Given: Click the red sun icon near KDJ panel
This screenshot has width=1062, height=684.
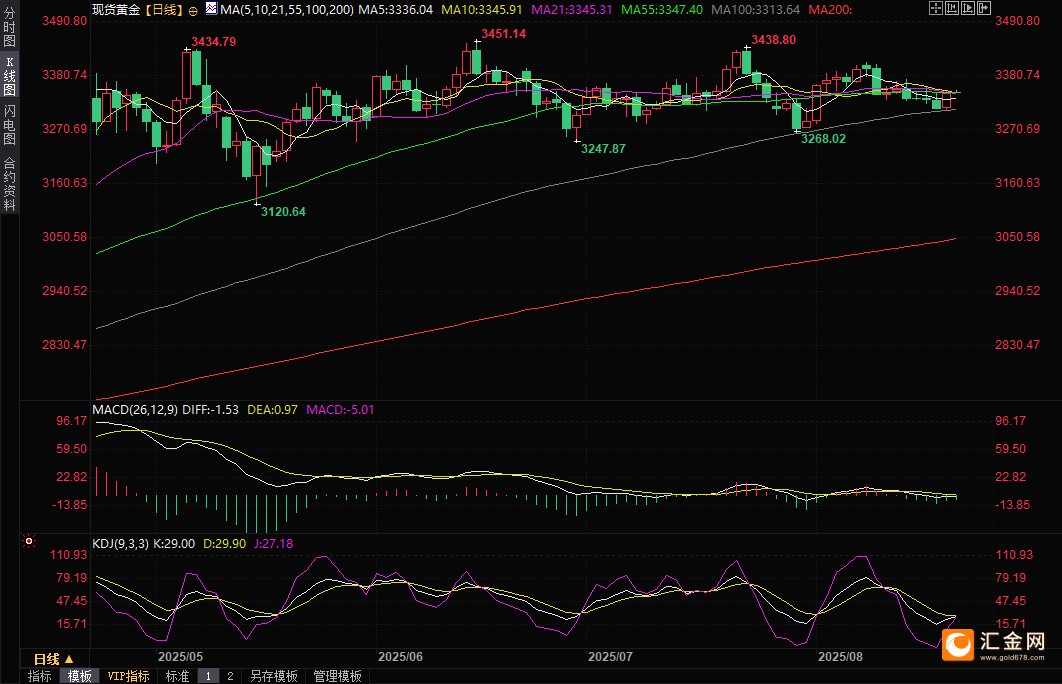Looking at the screenshot, I should tap(29, 542).
